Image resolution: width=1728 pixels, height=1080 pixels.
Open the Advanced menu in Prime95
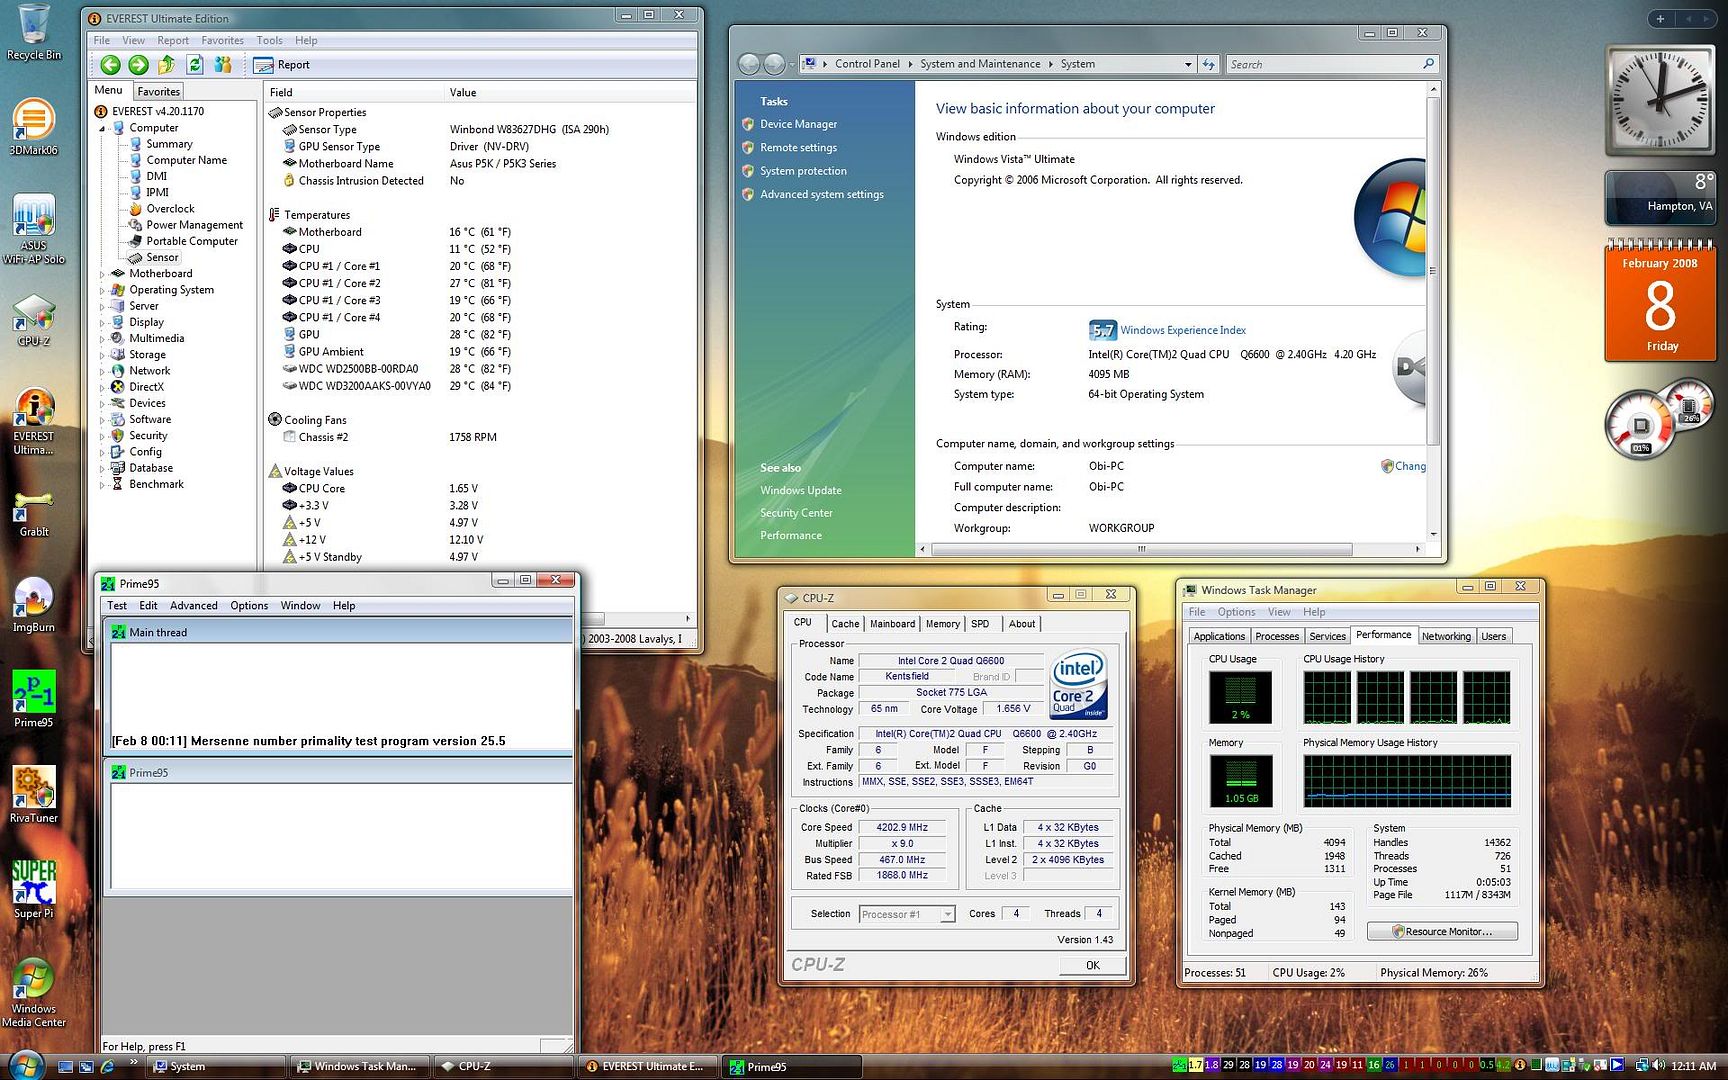193,606
